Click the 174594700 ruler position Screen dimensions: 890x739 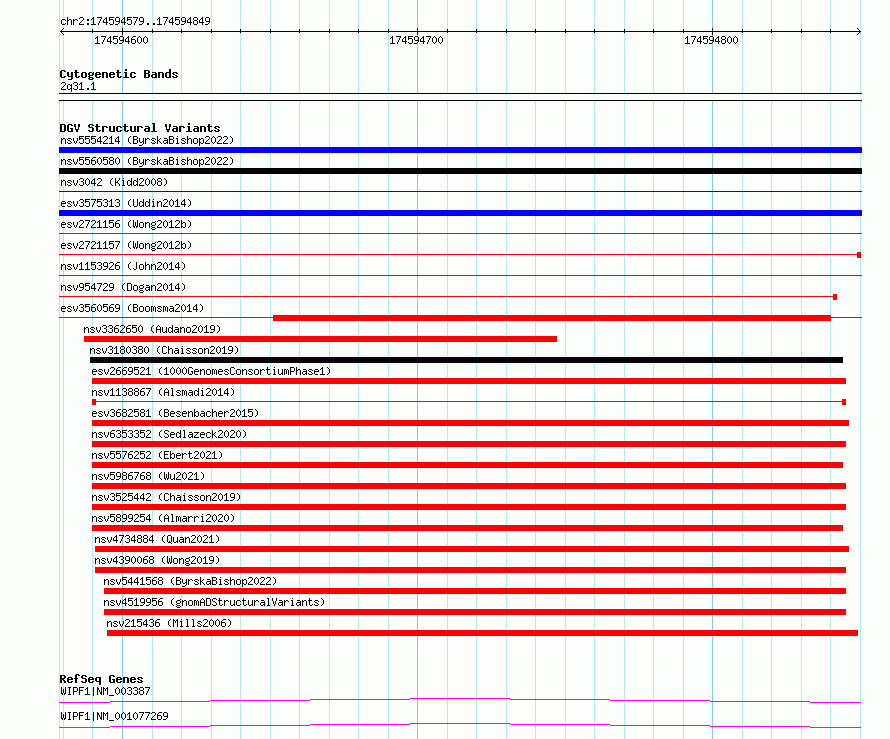tap(416, 40)
